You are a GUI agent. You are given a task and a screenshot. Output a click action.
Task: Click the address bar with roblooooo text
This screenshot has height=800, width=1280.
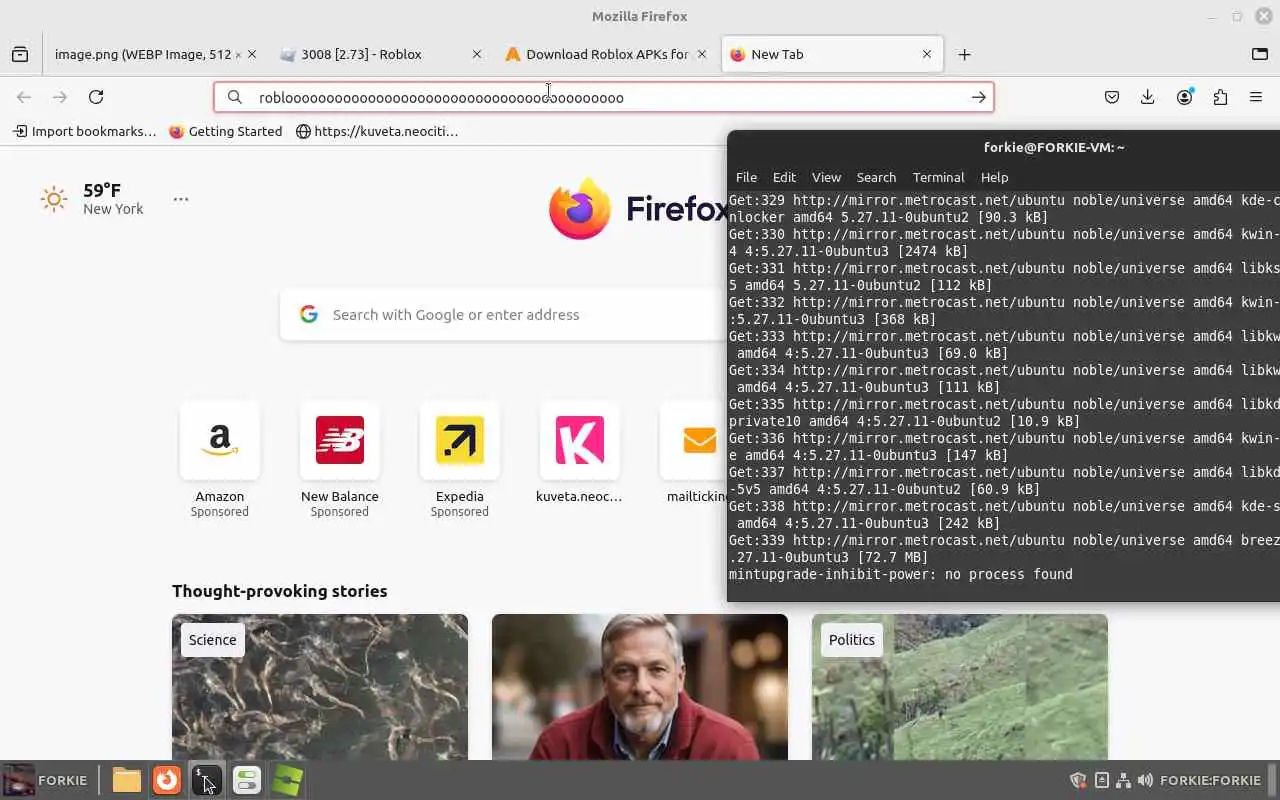603,97
